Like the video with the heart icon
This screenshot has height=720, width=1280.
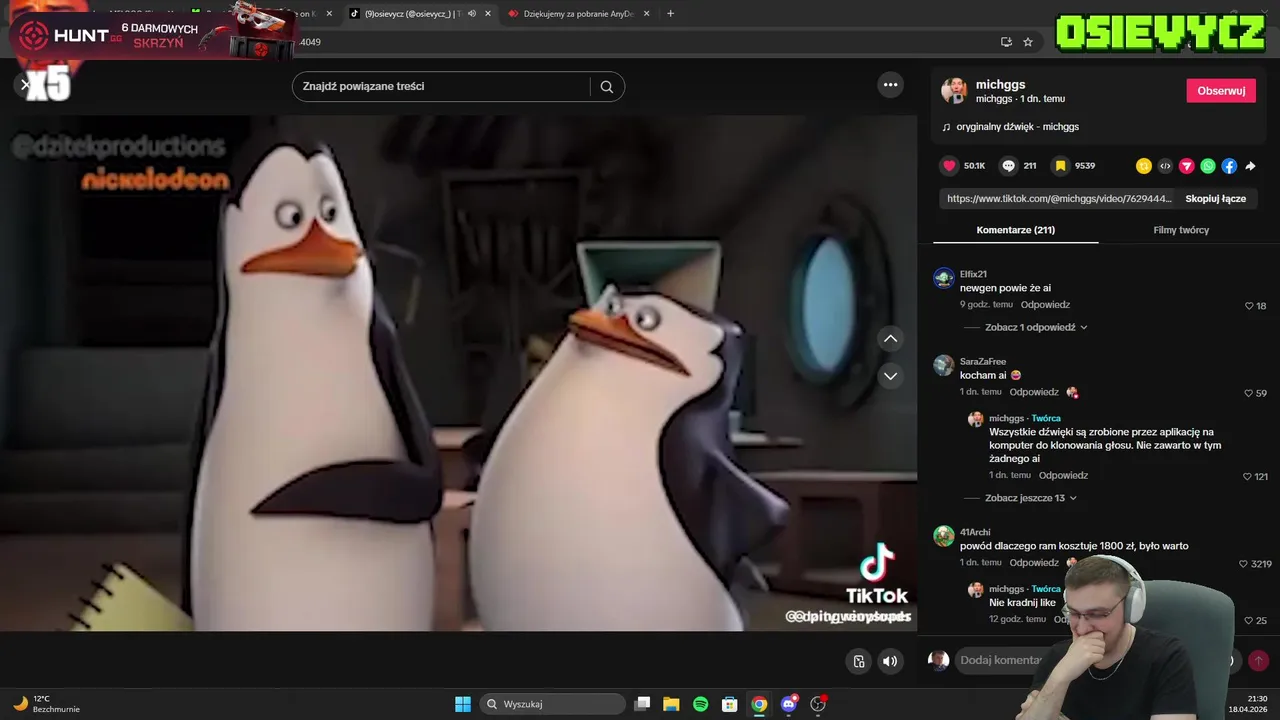tap(949, 166)
